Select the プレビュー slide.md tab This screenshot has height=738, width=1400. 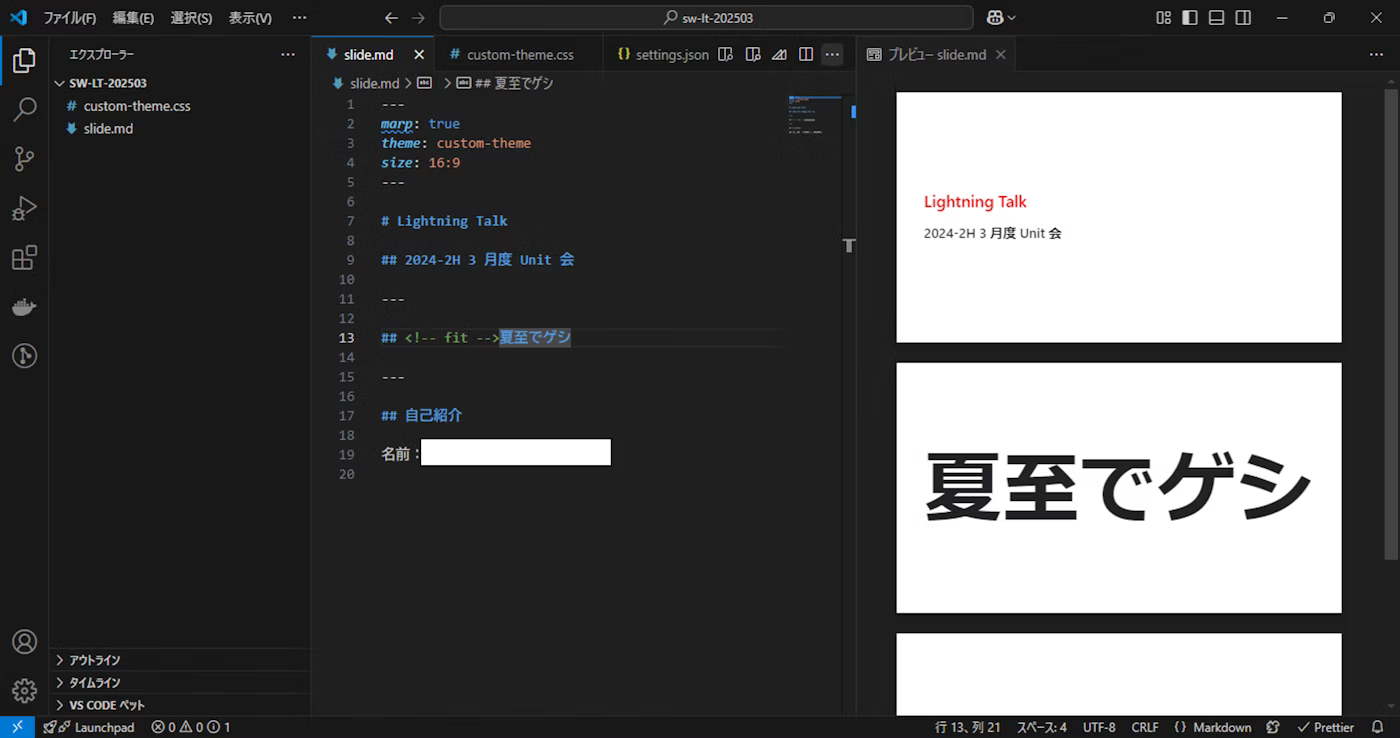pyautogui.click(x=937, y=54)
